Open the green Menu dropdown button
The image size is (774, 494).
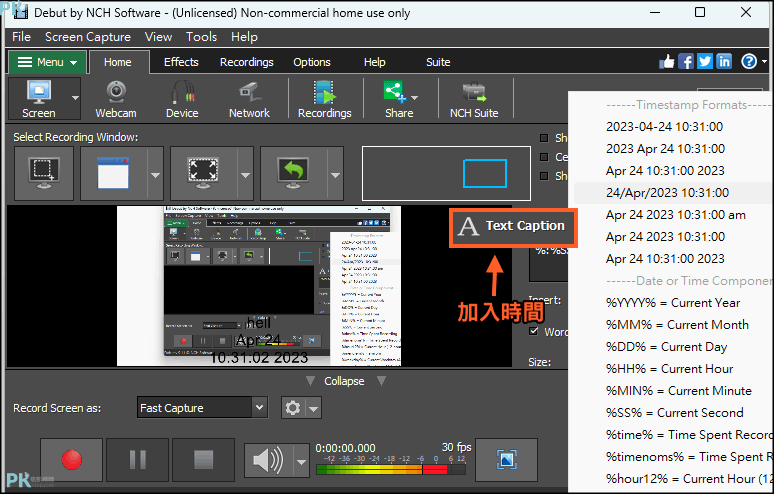tap(47, 62)
